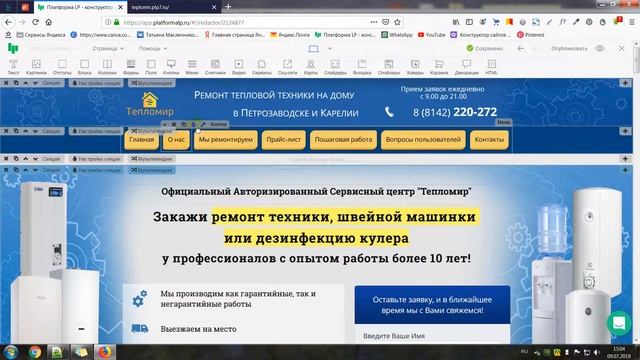Click the Введите Ваше Имя input field
Screen dimensions: 640x360
coord(432,336)
